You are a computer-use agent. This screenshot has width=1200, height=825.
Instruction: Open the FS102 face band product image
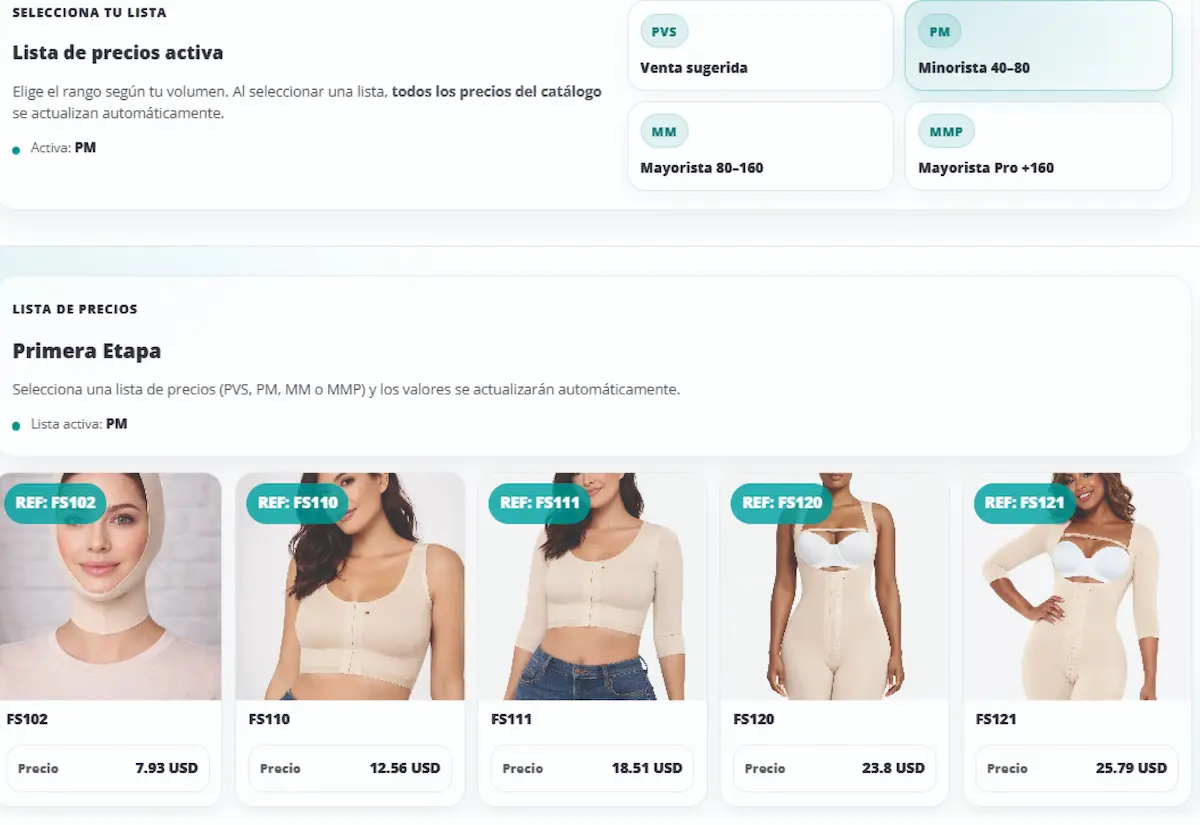pos(109,586)
